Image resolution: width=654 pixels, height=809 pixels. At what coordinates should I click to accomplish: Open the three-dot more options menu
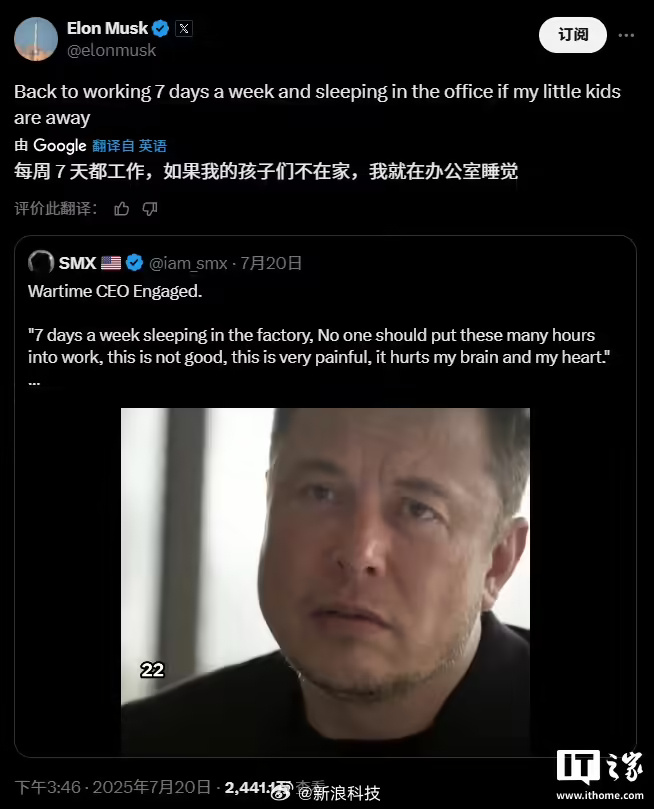(x=626, y=35)
